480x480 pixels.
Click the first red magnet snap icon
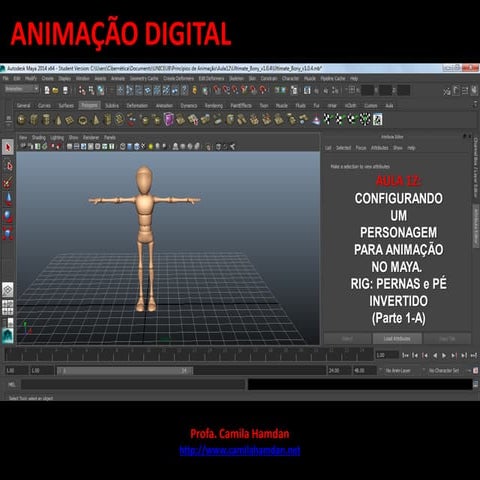click(x=217, y=90)
